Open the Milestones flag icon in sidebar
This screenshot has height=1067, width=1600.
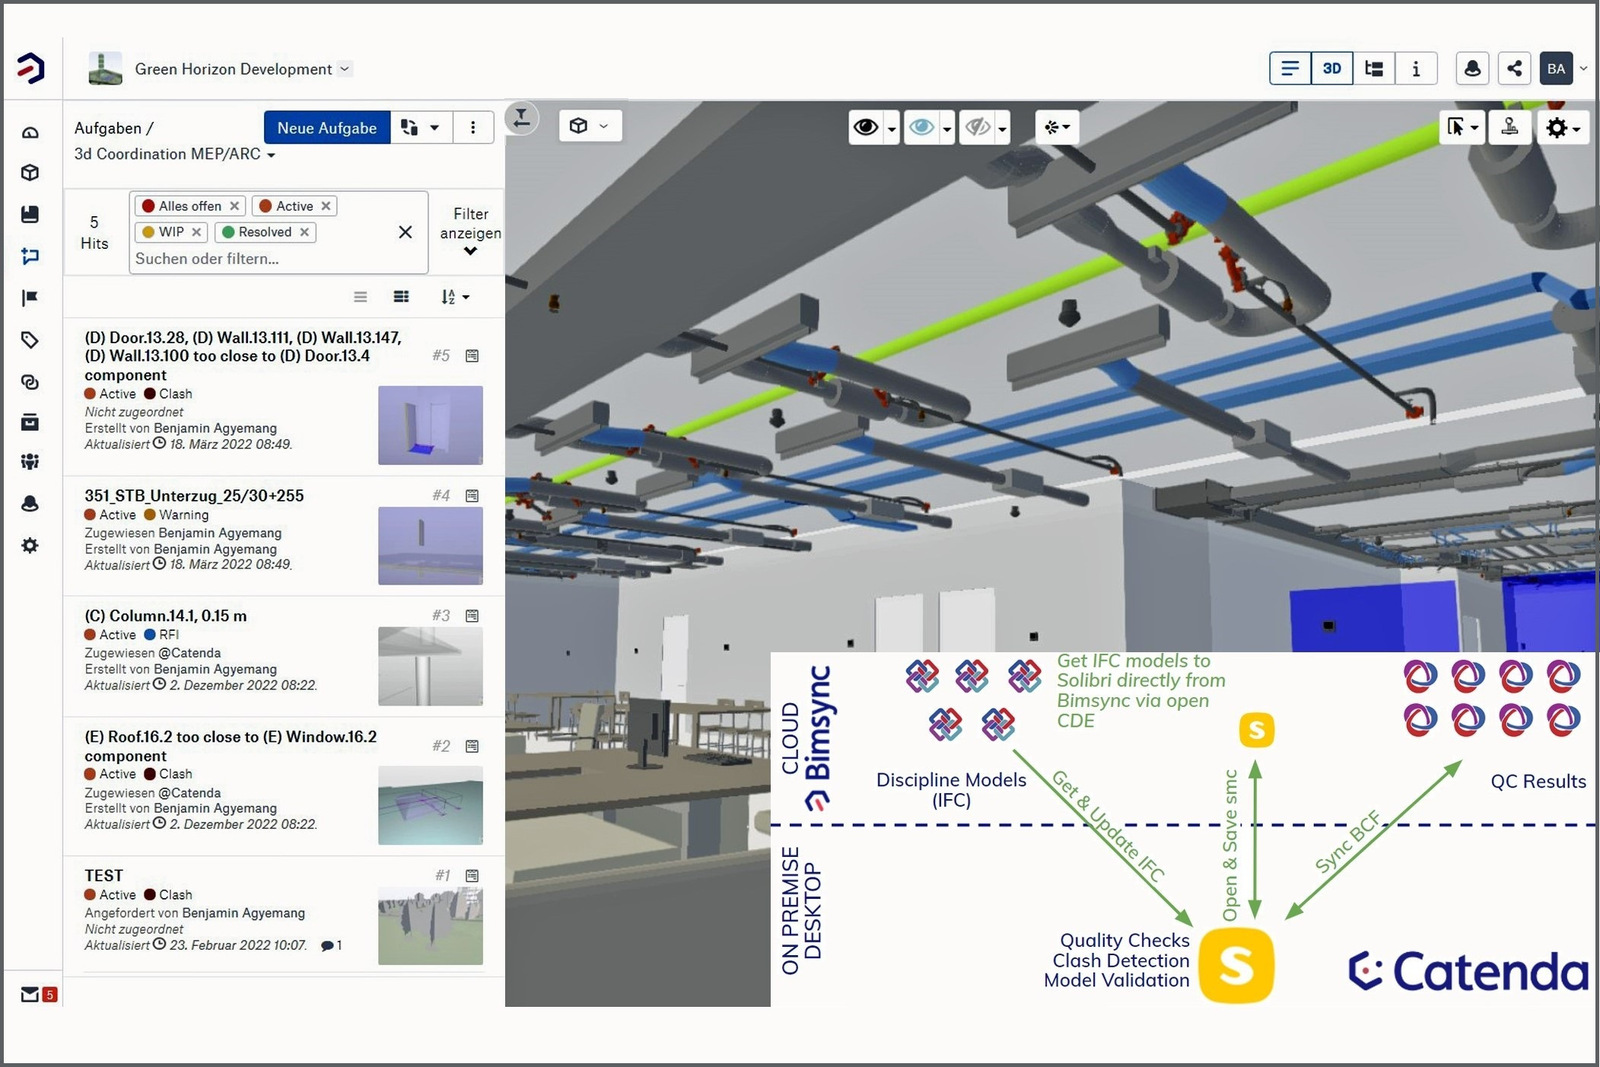pos(30,297)
